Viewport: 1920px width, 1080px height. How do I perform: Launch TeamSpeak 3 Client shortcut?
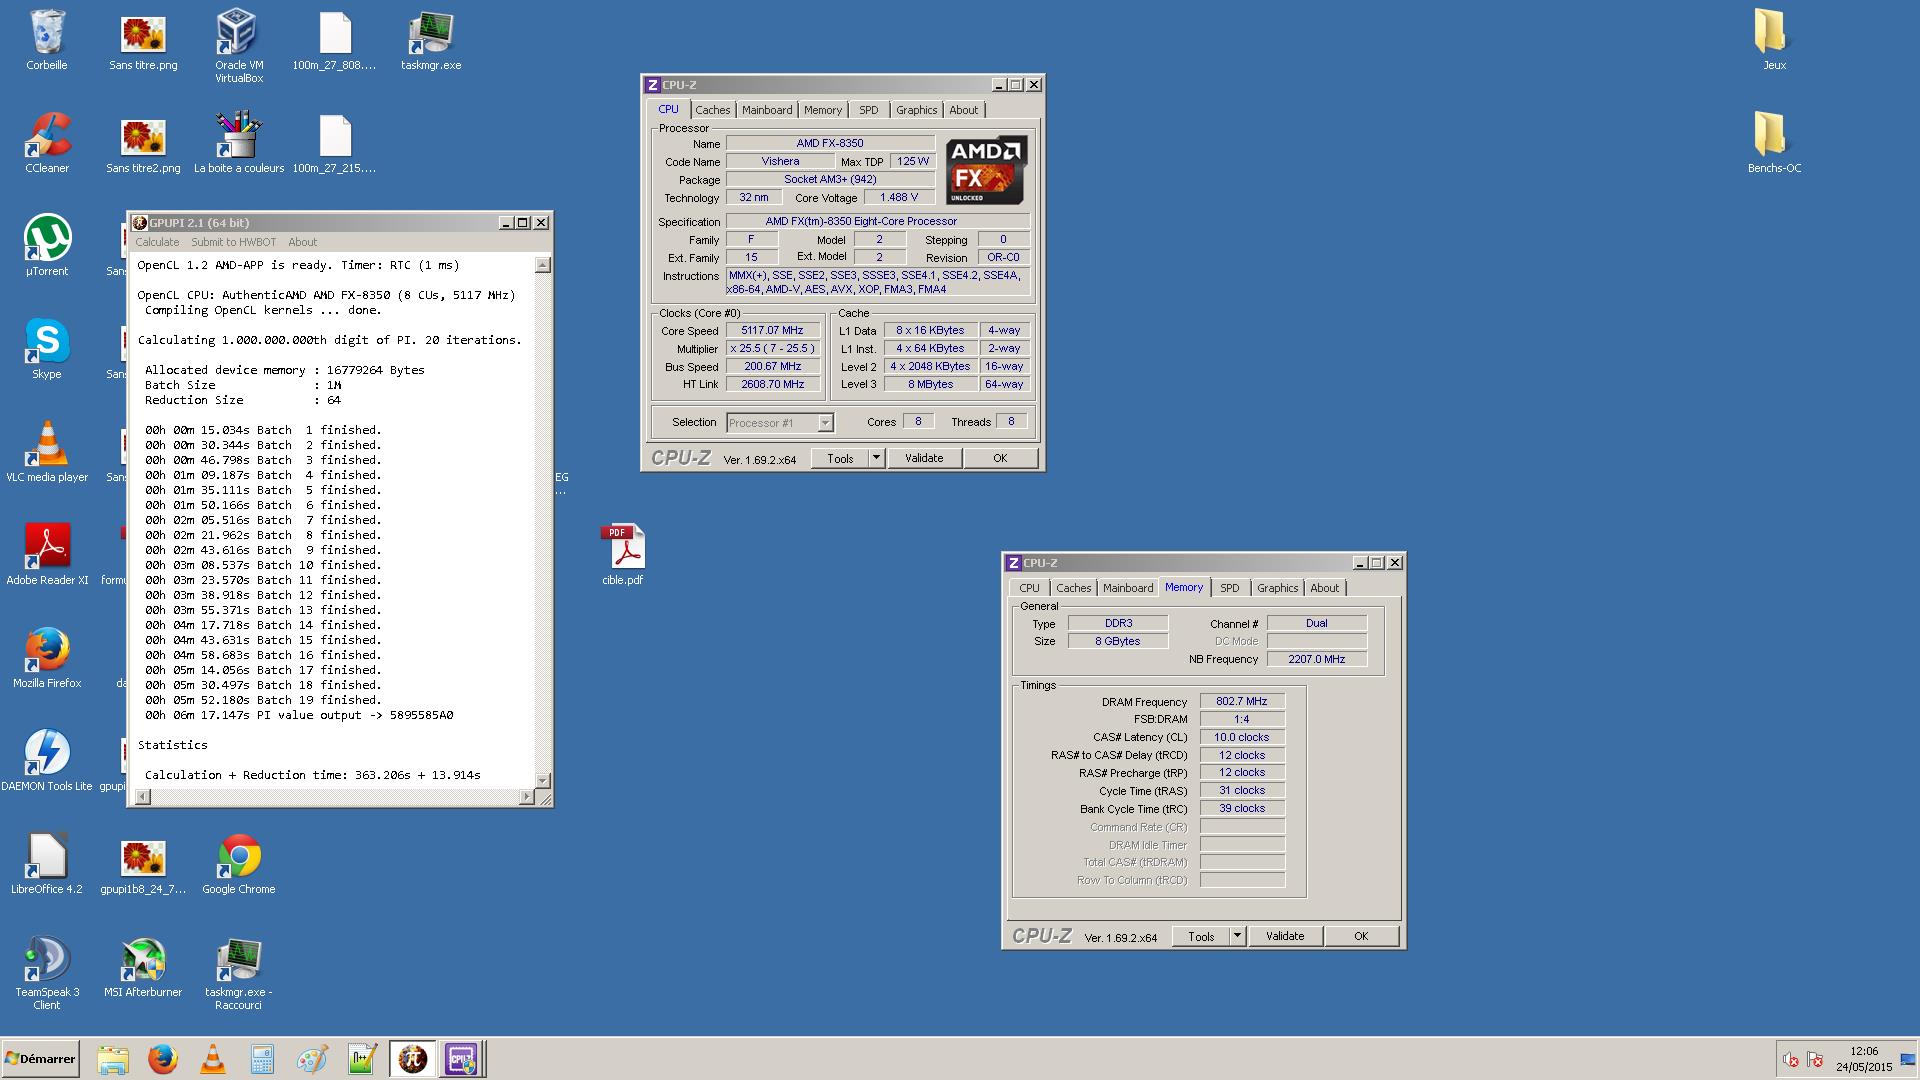47,973
